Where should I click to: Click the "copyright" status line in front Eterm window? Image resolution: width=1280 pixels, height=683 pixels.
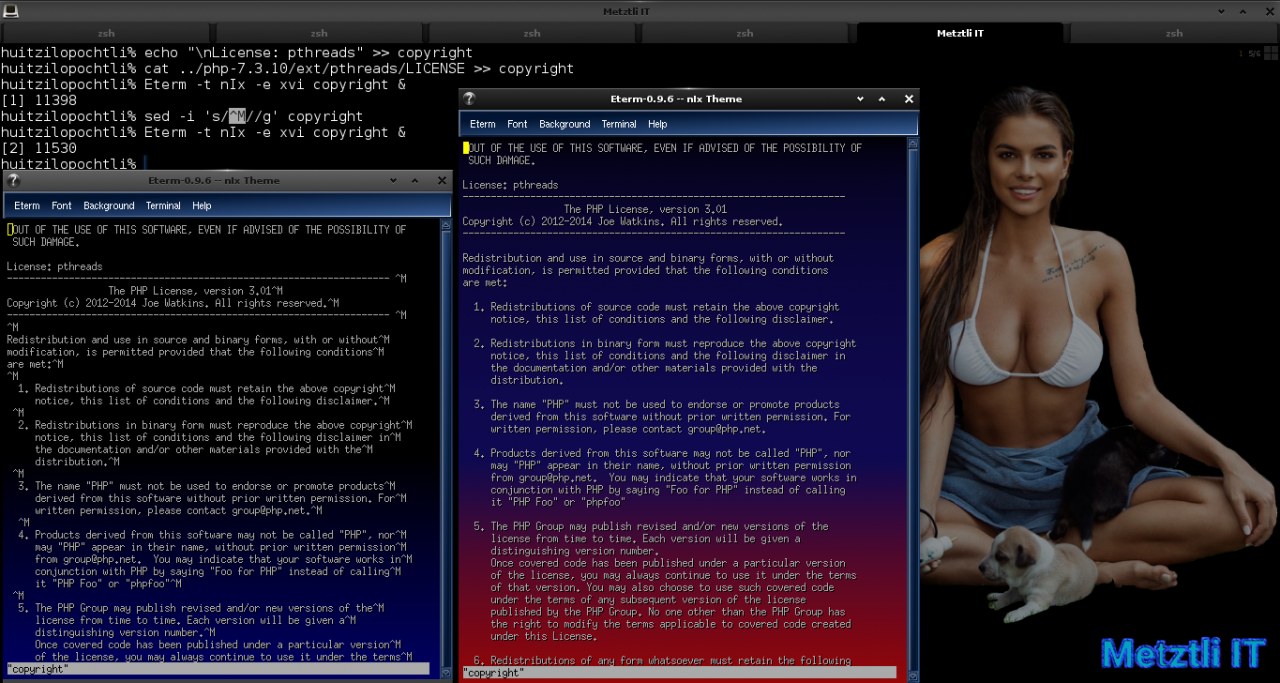click(x=679, y=673)
